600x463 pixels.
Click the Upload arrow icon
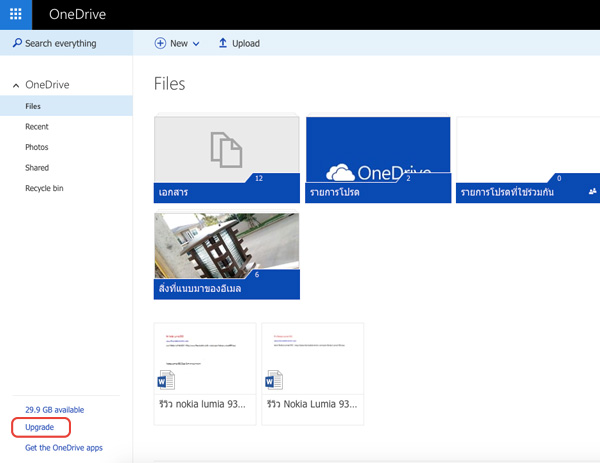223,43
